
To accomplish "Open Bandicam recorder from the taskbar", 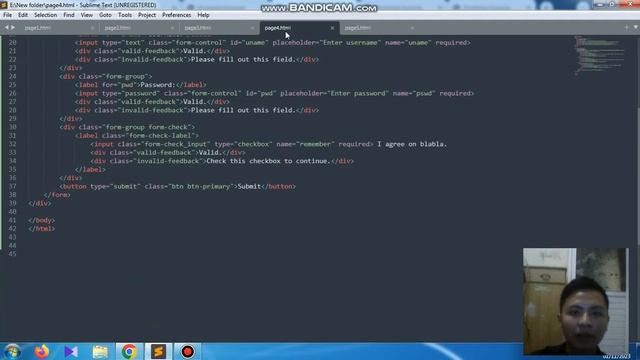I will click(x=187, y=351).
